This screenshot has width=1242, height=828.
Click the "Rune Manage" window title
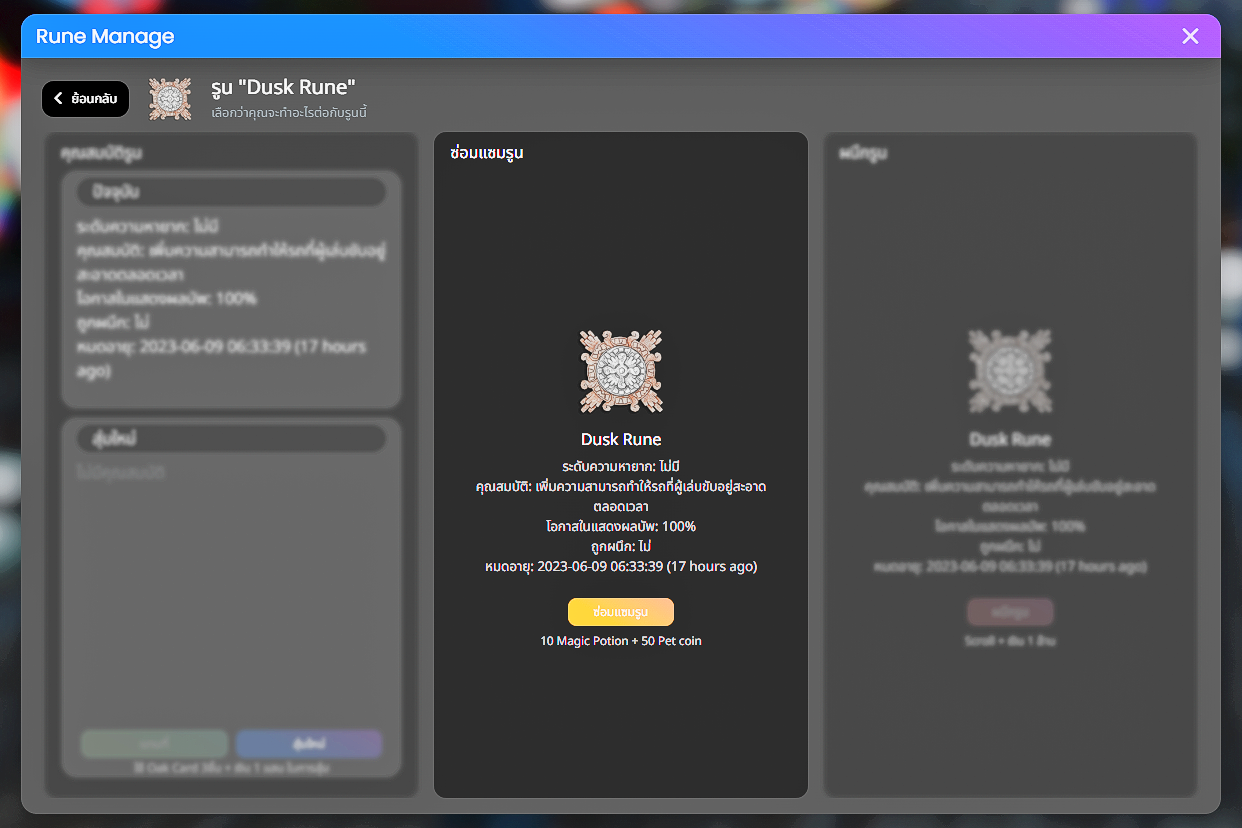pyautogui.click(x=105, y=37)
